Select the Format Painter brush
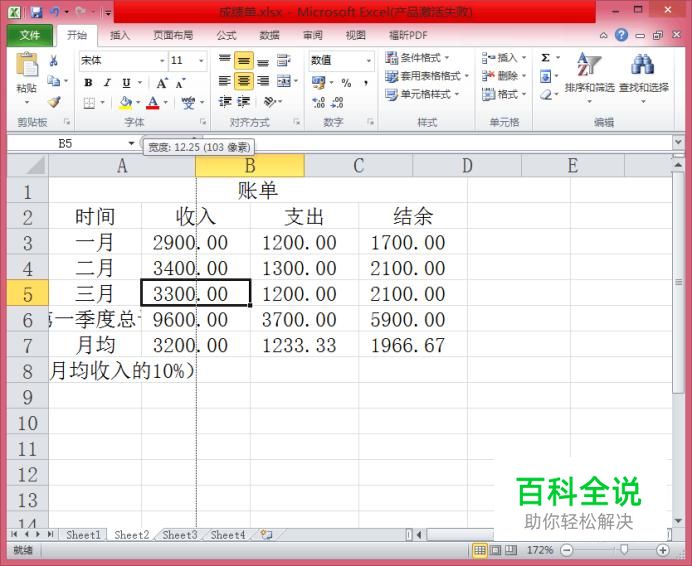Viewport: 692px width, 566px height. [x=54, y=102]
